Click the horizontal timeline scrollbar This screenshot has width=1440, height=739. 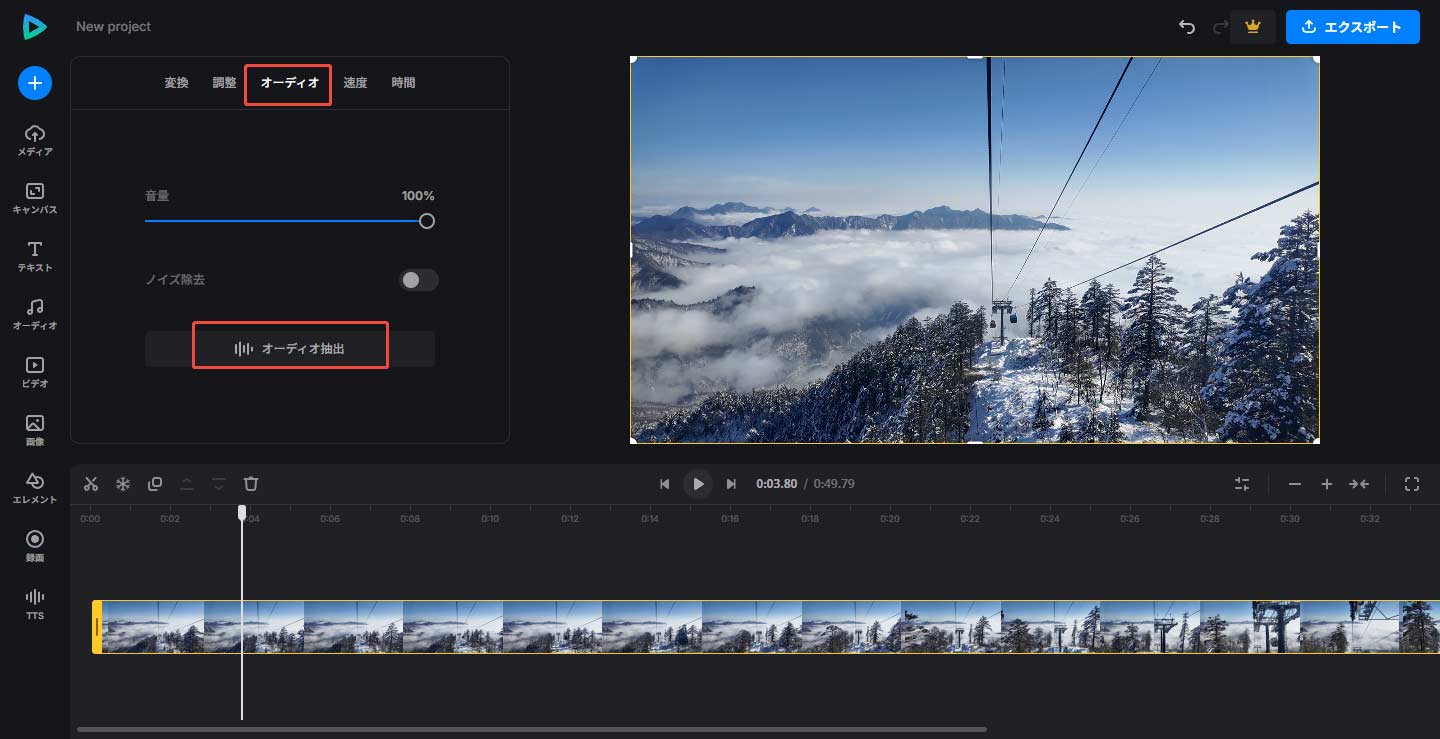(x=532, y=729)
